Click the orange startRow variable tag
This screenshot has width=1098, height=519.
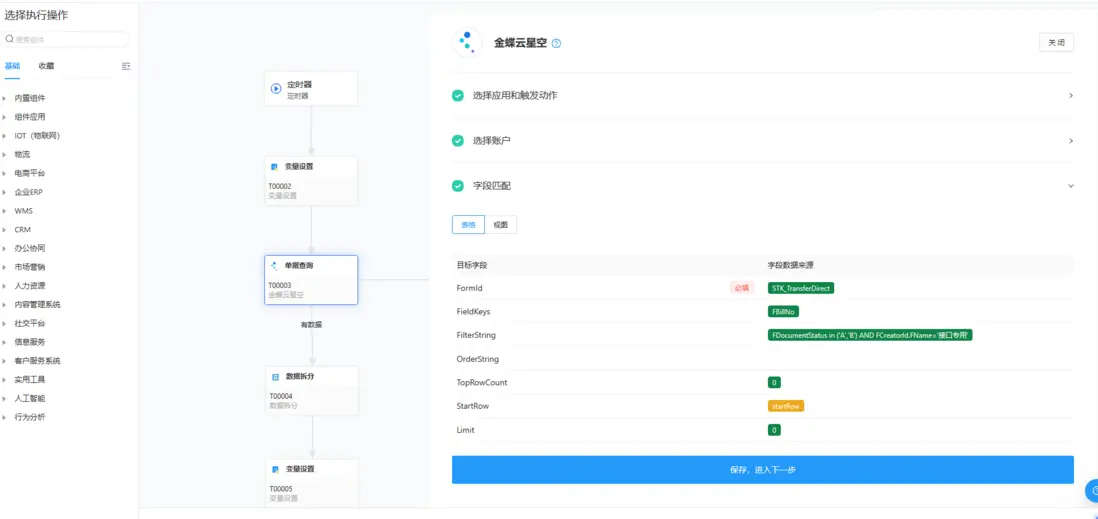[786, 406]
